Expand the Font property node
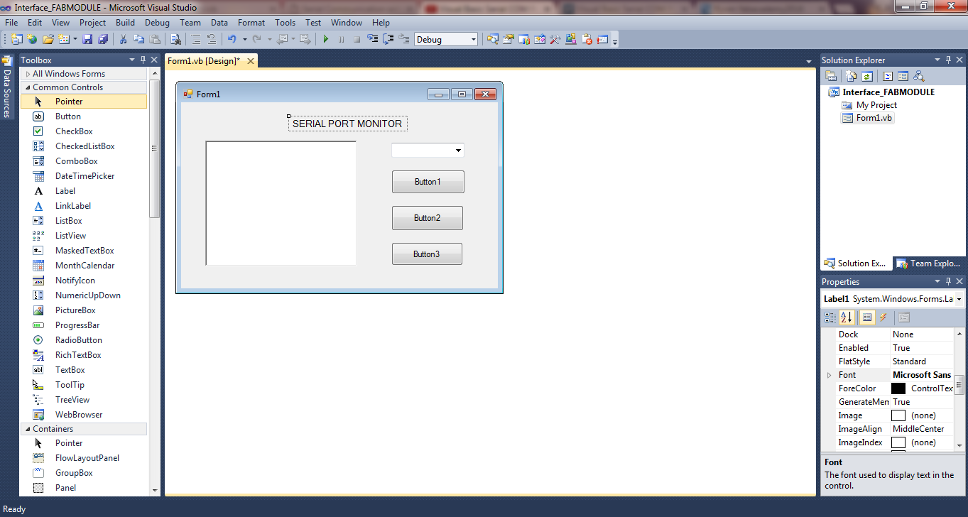The image size is (968, 517). click(829, 375)
